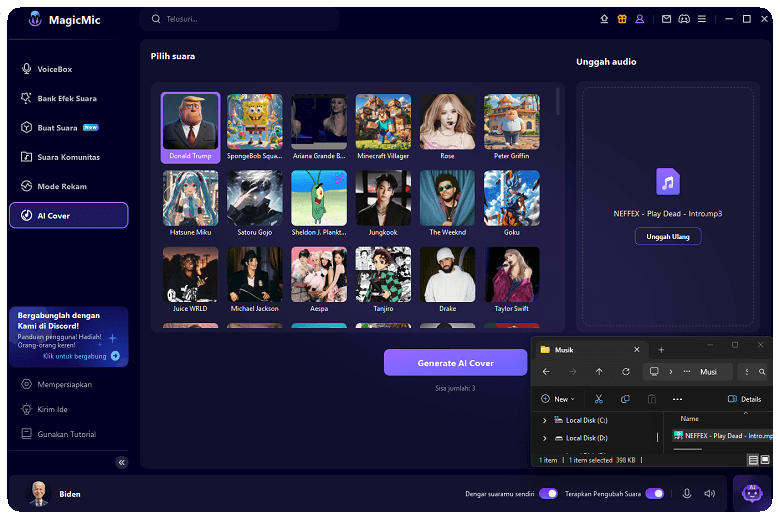780x520 pixels.
Task: Open the New dropdown in File Explorer
Action: tap(558, 399)
